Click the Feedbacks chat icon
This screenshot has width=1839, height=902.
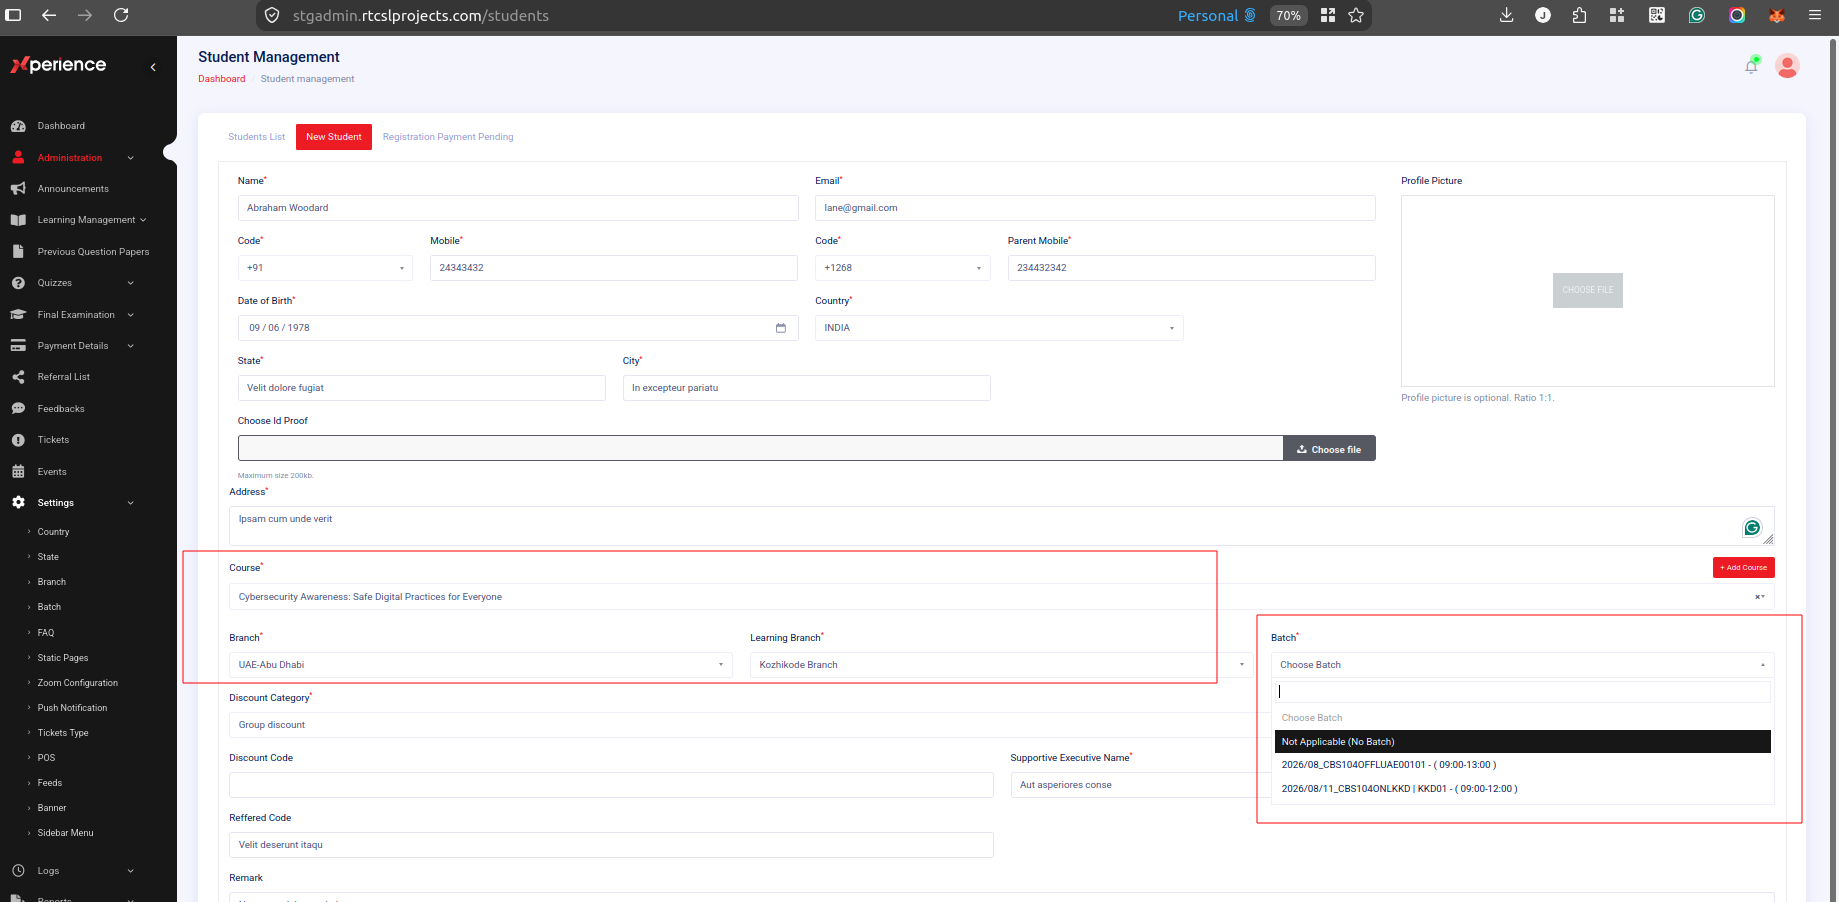[x=18, y=409]
